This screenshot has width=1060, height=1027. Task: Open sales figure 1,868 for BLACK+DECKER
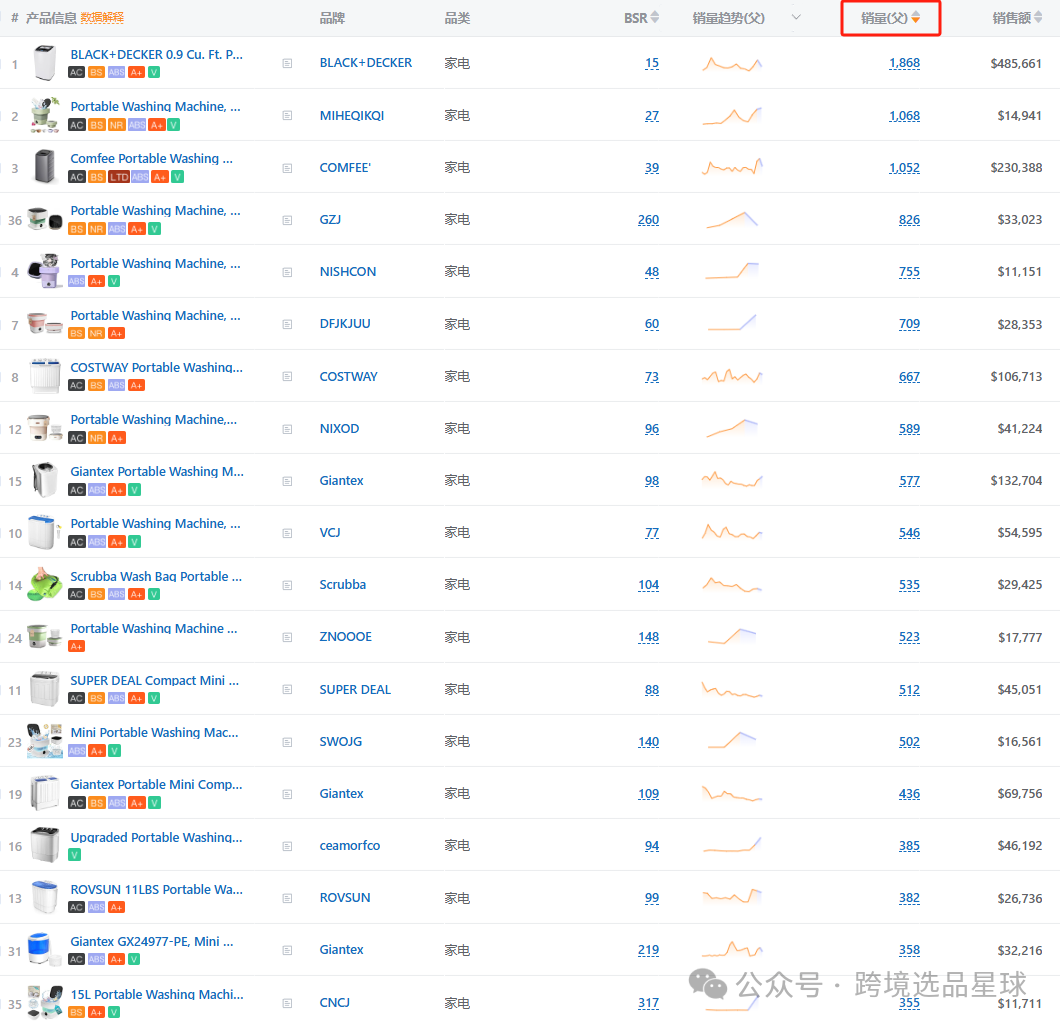pyautogui.click(x=905, y=64)
